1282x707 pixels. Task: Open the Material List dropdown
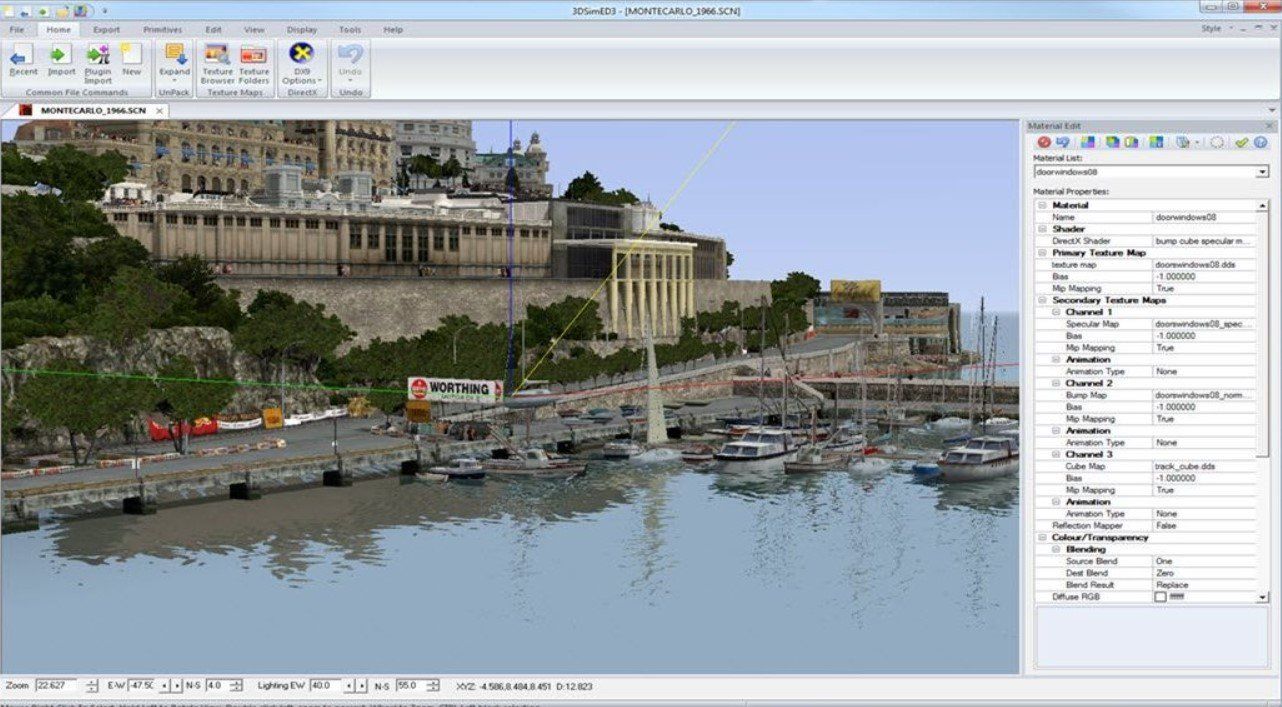point(1261,172)
